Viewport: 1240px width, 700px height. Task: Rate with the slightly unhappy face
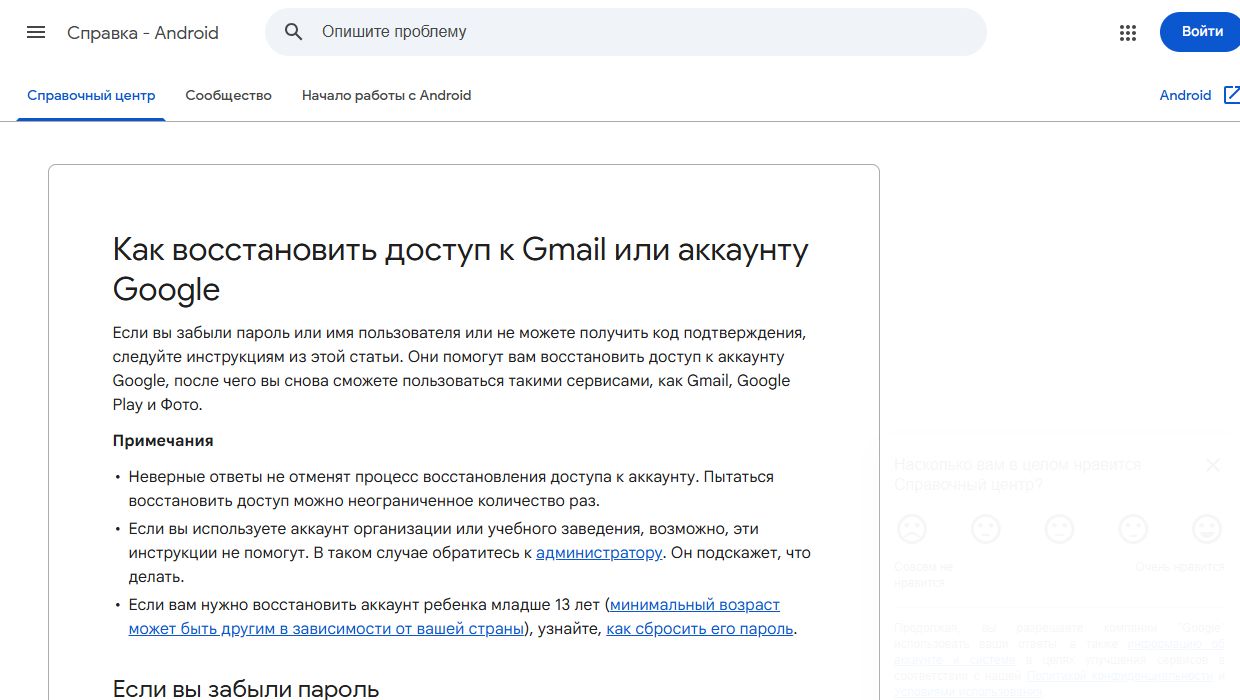[x=985, y=529]
